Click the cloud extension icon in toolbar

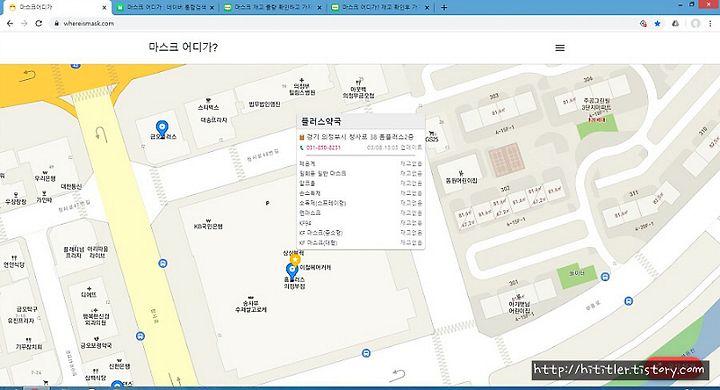675,23
